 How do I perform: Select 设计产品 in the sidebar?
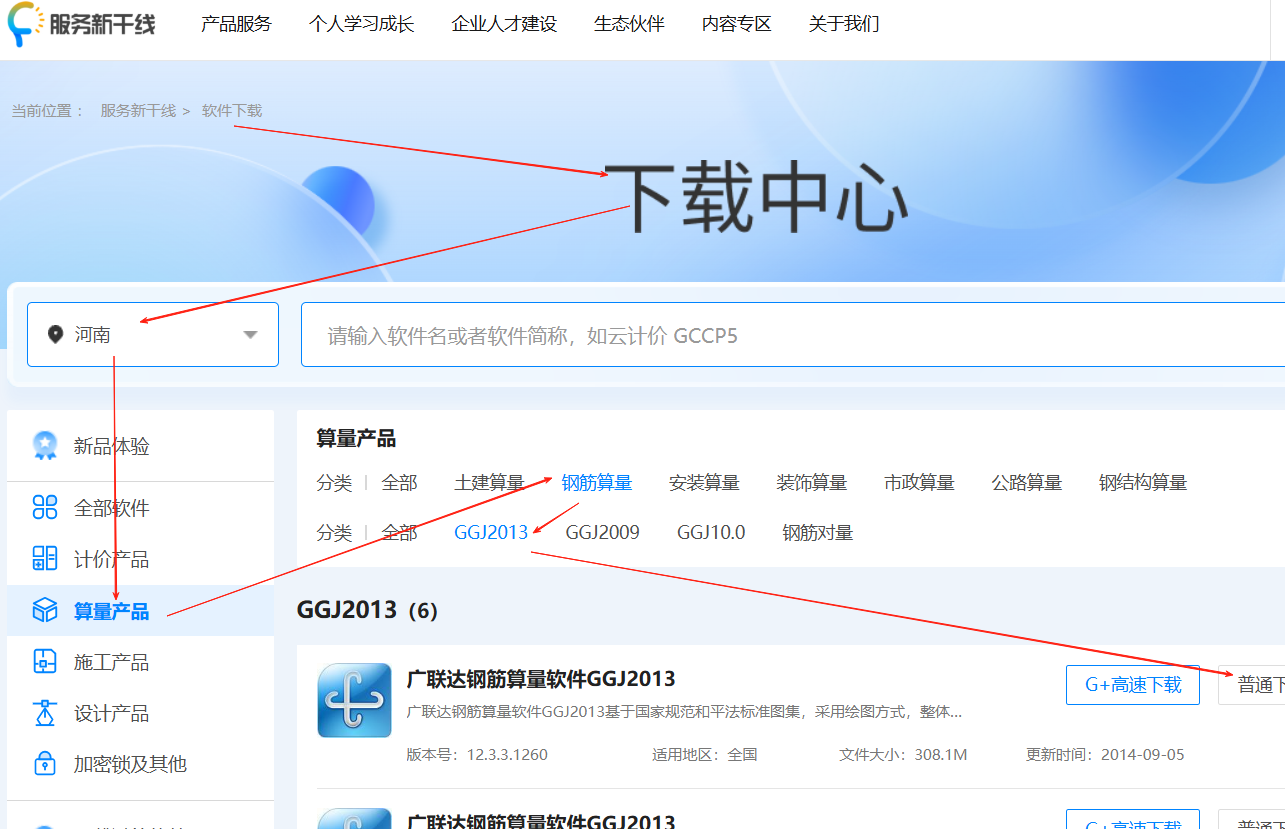pos(140,713)
